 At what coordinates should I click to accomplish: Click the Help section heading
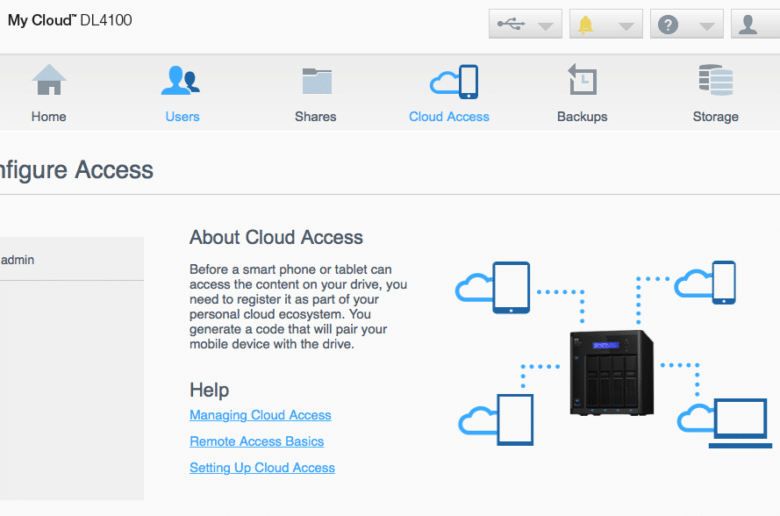(209, 390)
